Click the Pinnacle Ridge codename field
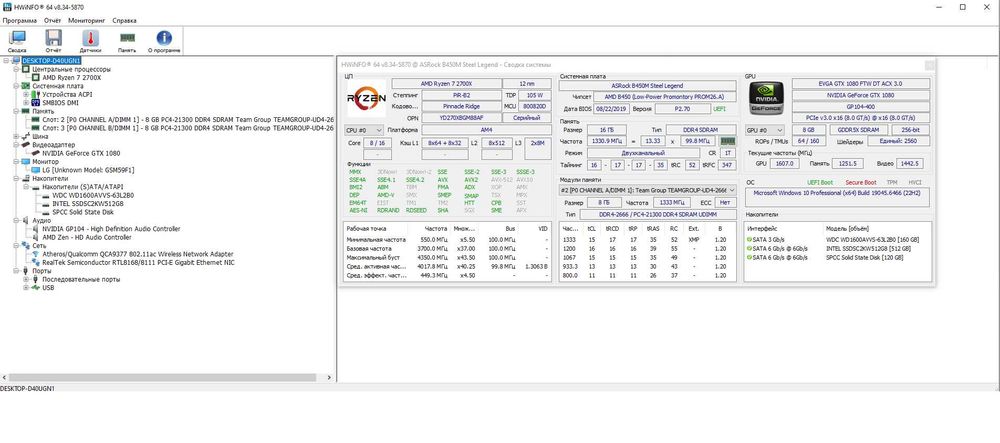Screen dimensions: 1000x443 [461, 106]
